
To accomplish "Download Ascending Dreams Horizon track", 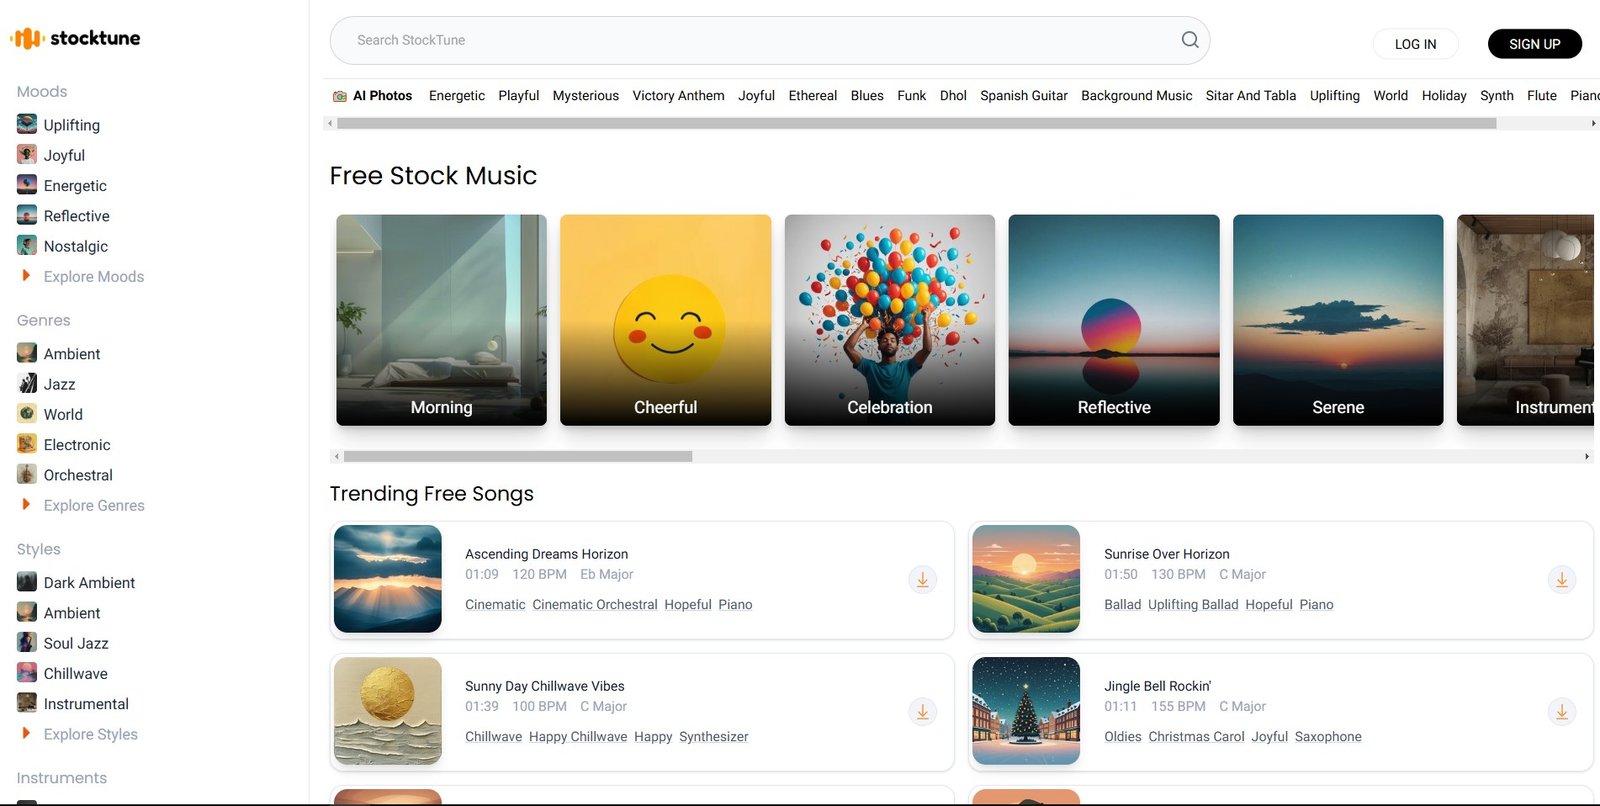I will pos(922,580).
